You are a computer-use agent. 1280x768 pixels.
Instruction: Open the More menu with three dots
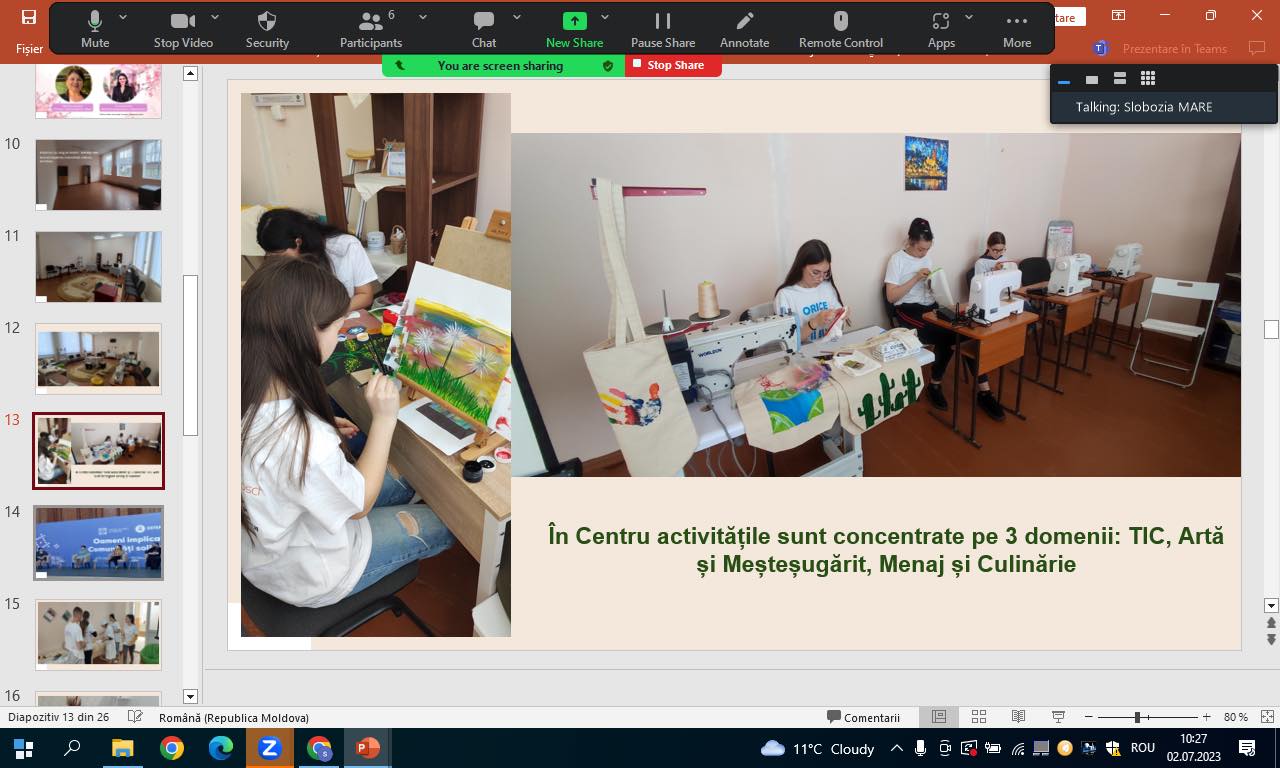(x=1016, y=29)
